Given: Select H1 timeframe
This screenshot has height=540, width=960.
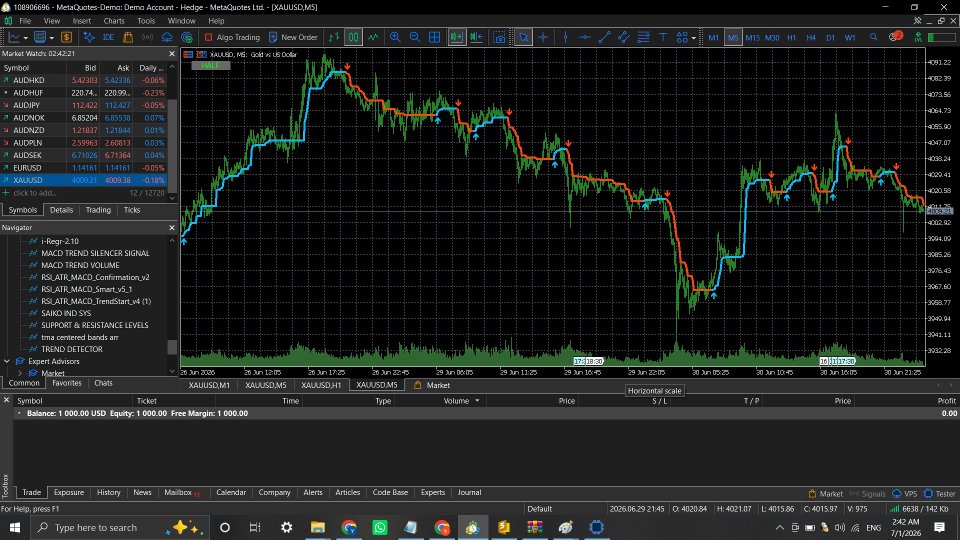Looking at the screenshot, I should pyautogui.click(x=792, y=37).
